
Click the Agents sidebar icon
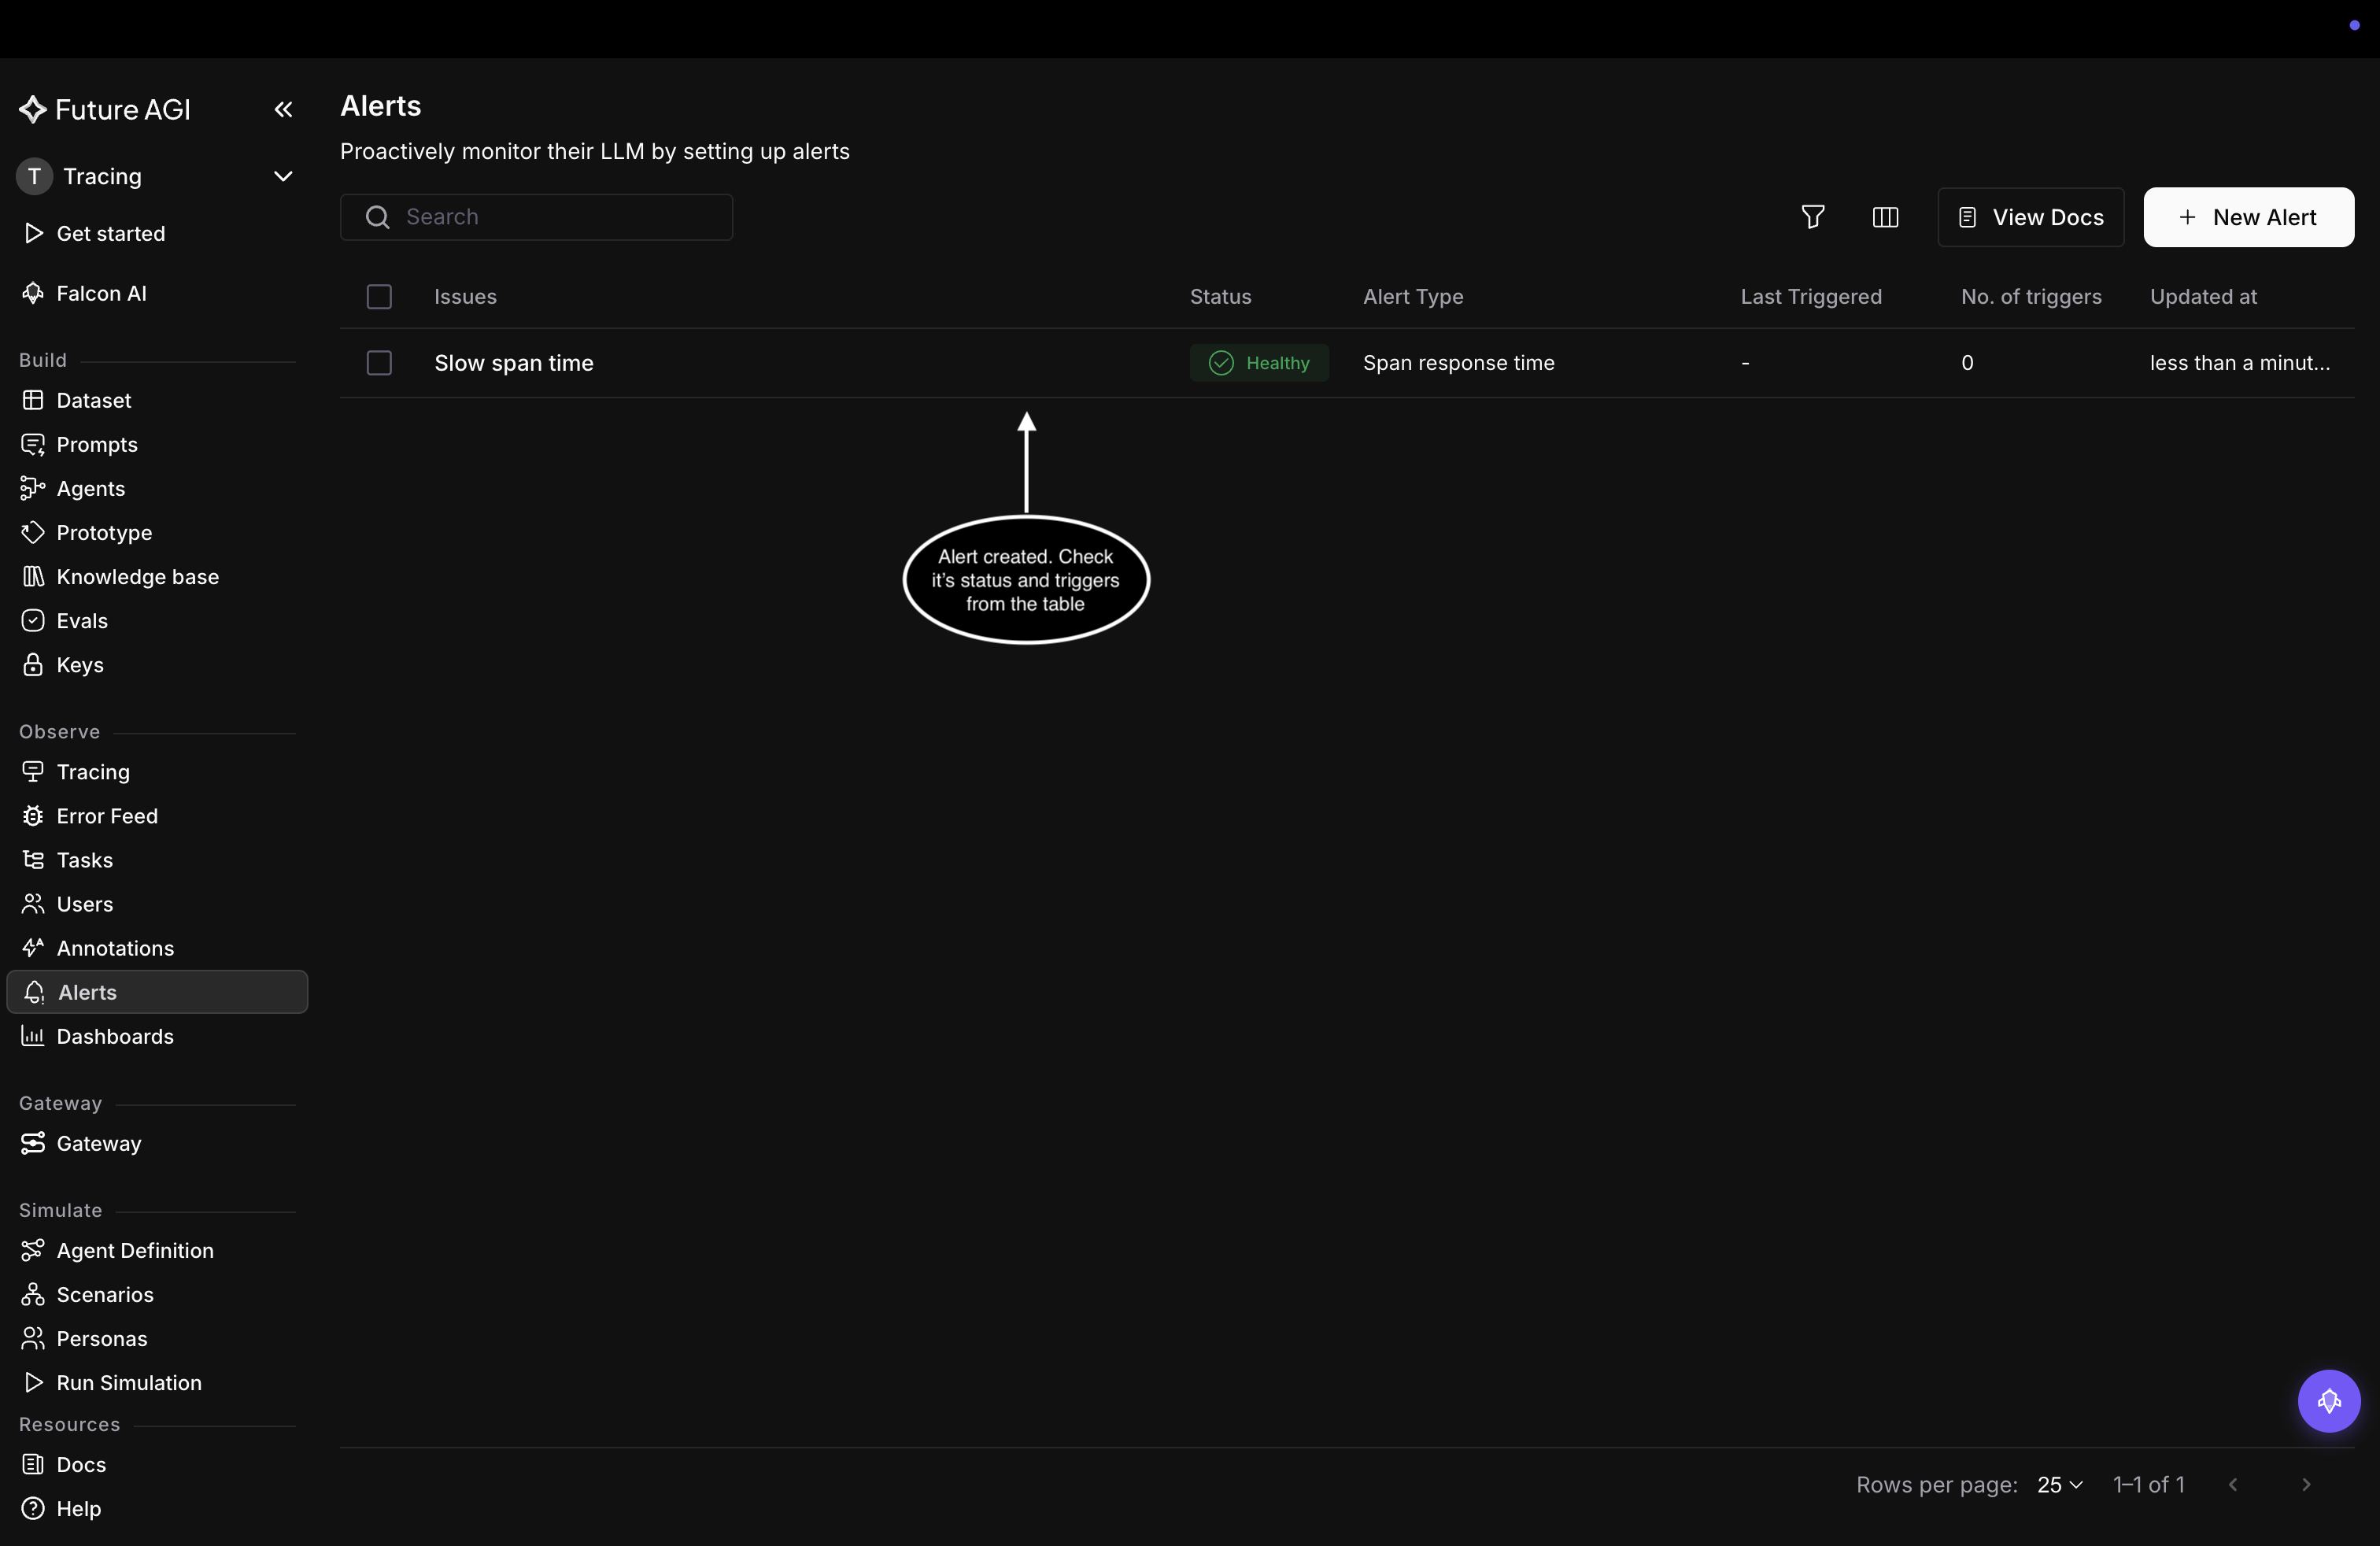coord(33,488)
